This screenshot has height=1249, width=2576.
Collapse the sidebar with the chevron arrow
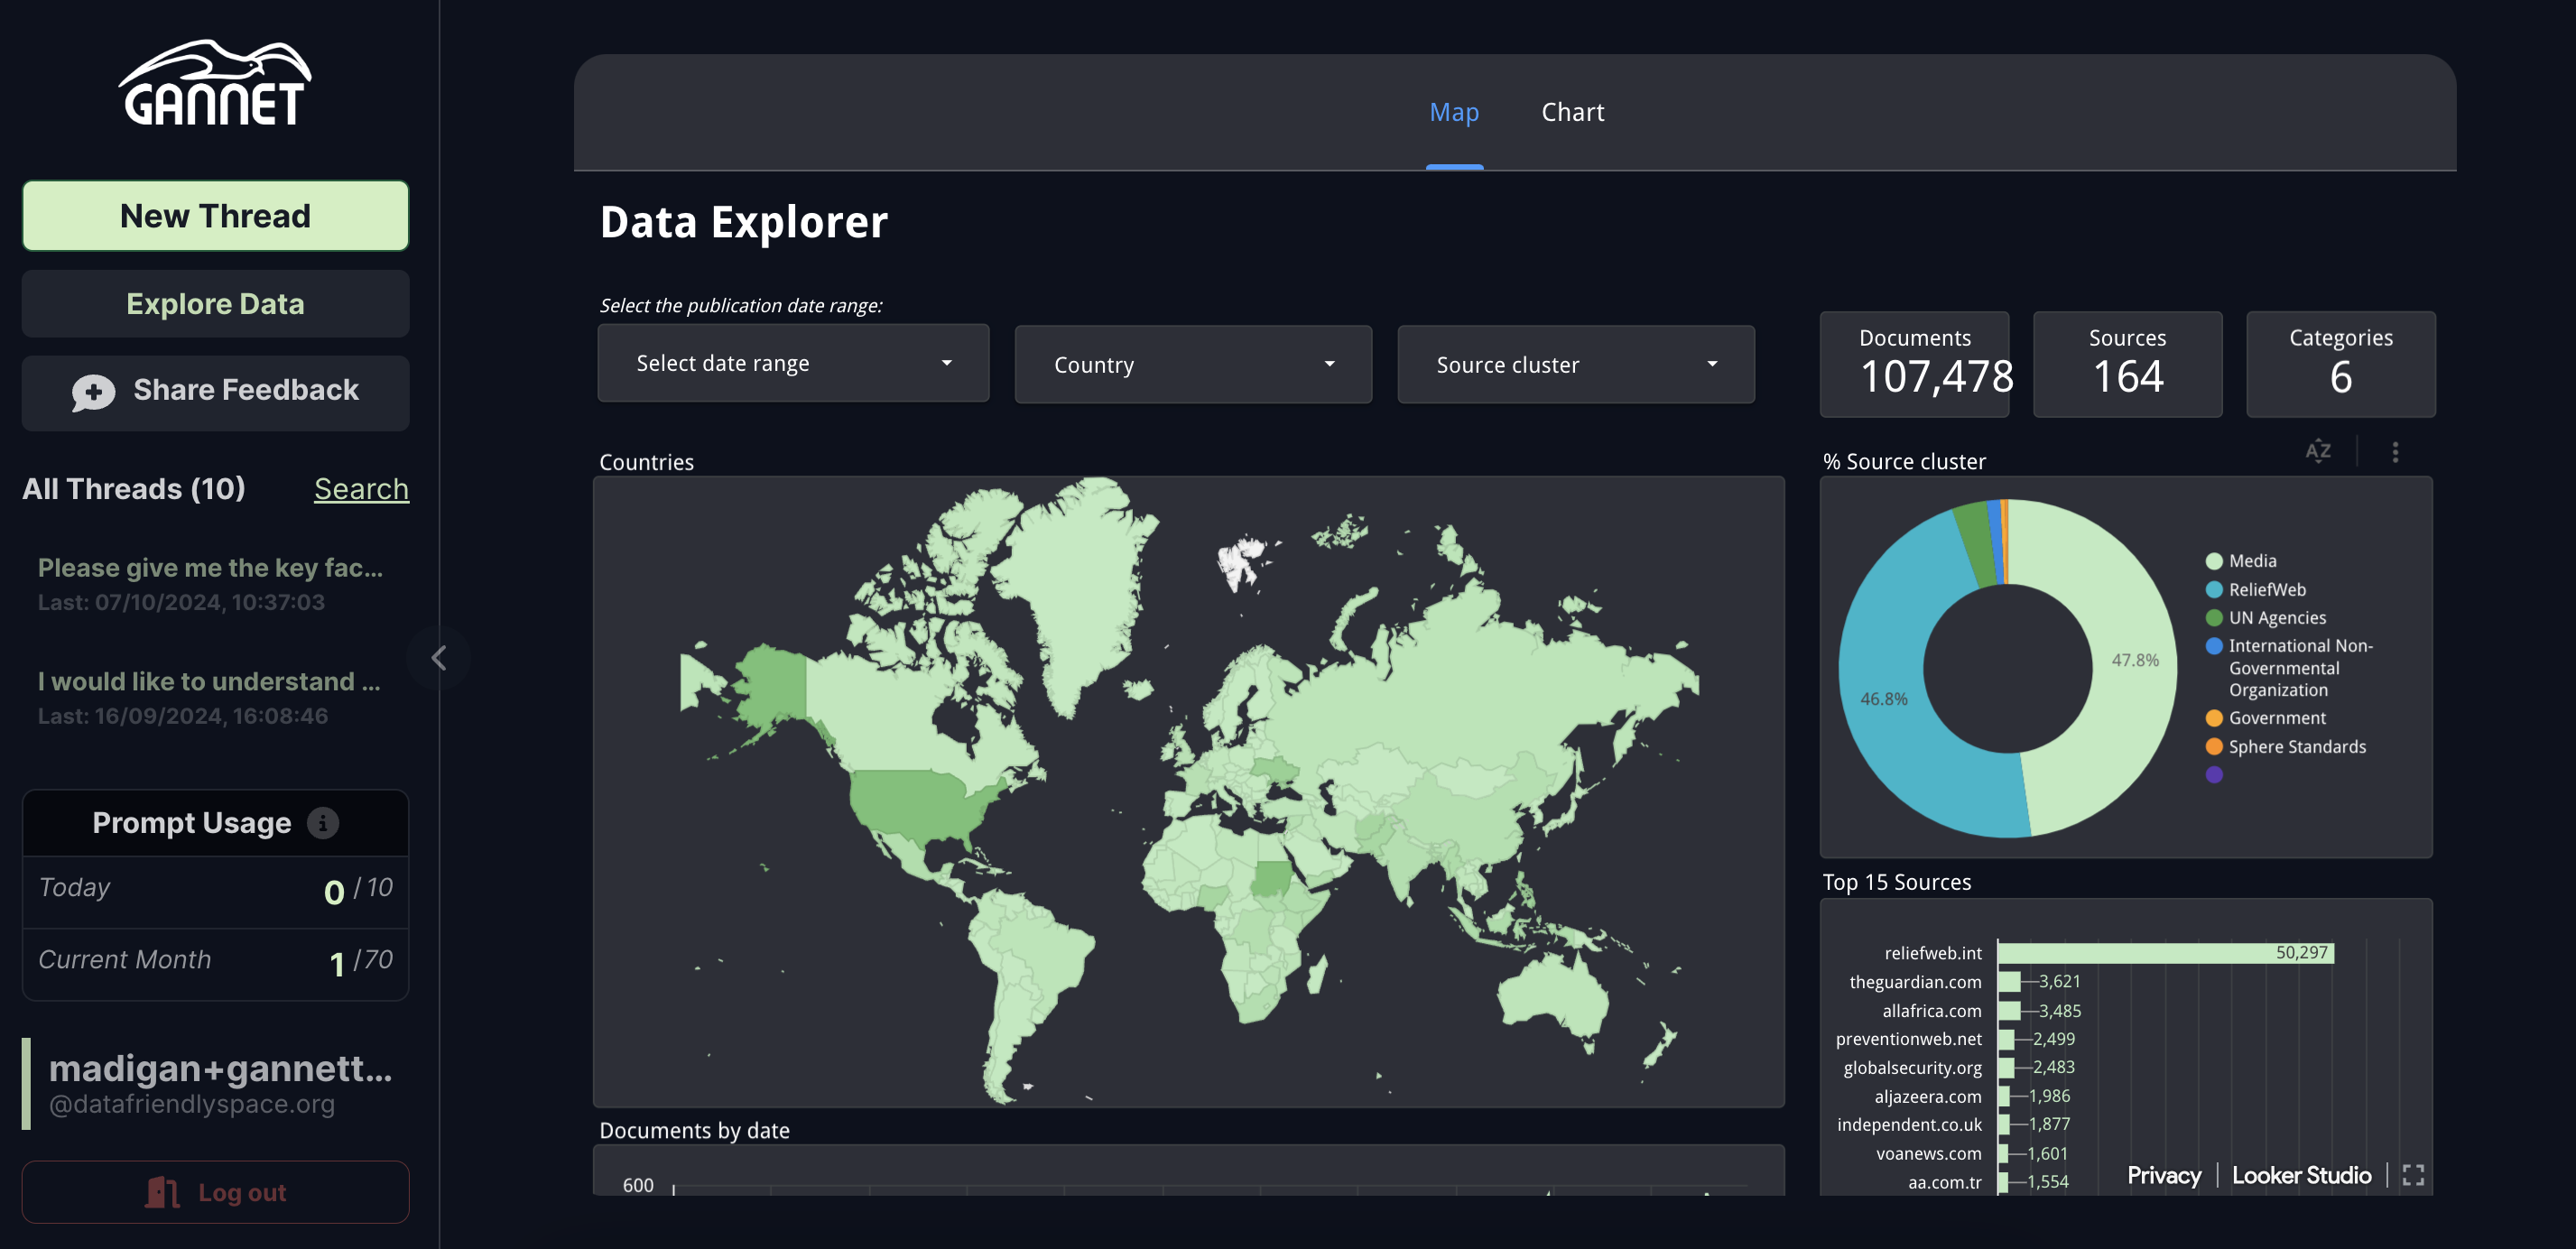coord(438,658)
